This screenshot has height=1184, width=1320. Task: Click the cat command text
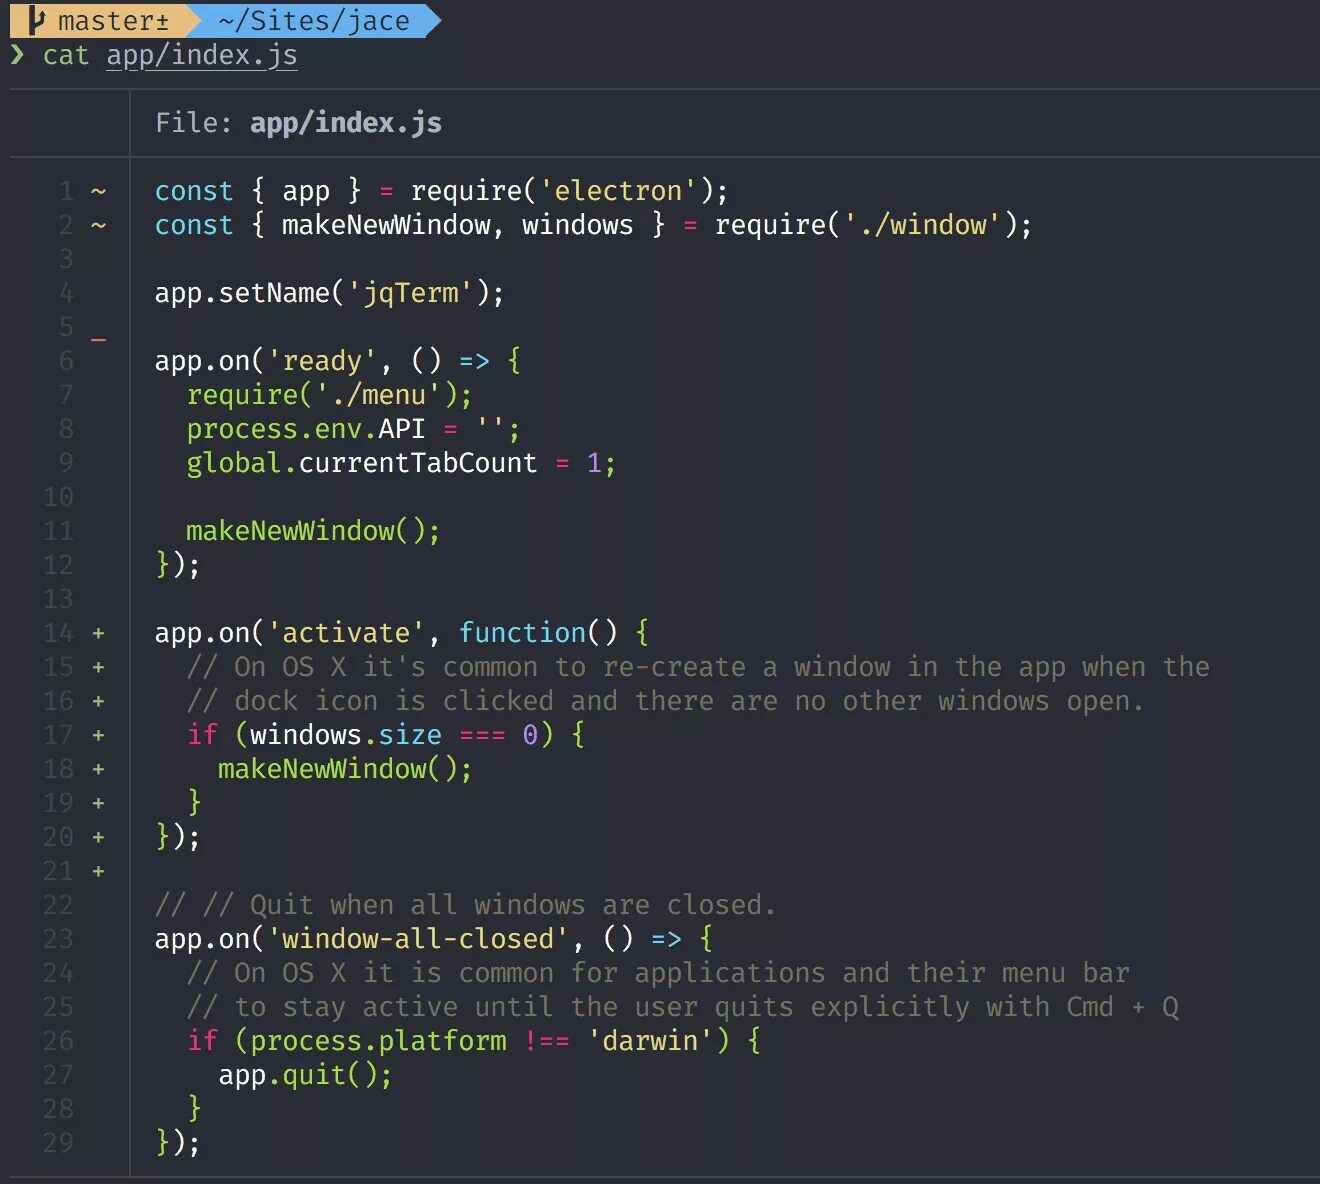pyautogui.click(x=66, y=55)
